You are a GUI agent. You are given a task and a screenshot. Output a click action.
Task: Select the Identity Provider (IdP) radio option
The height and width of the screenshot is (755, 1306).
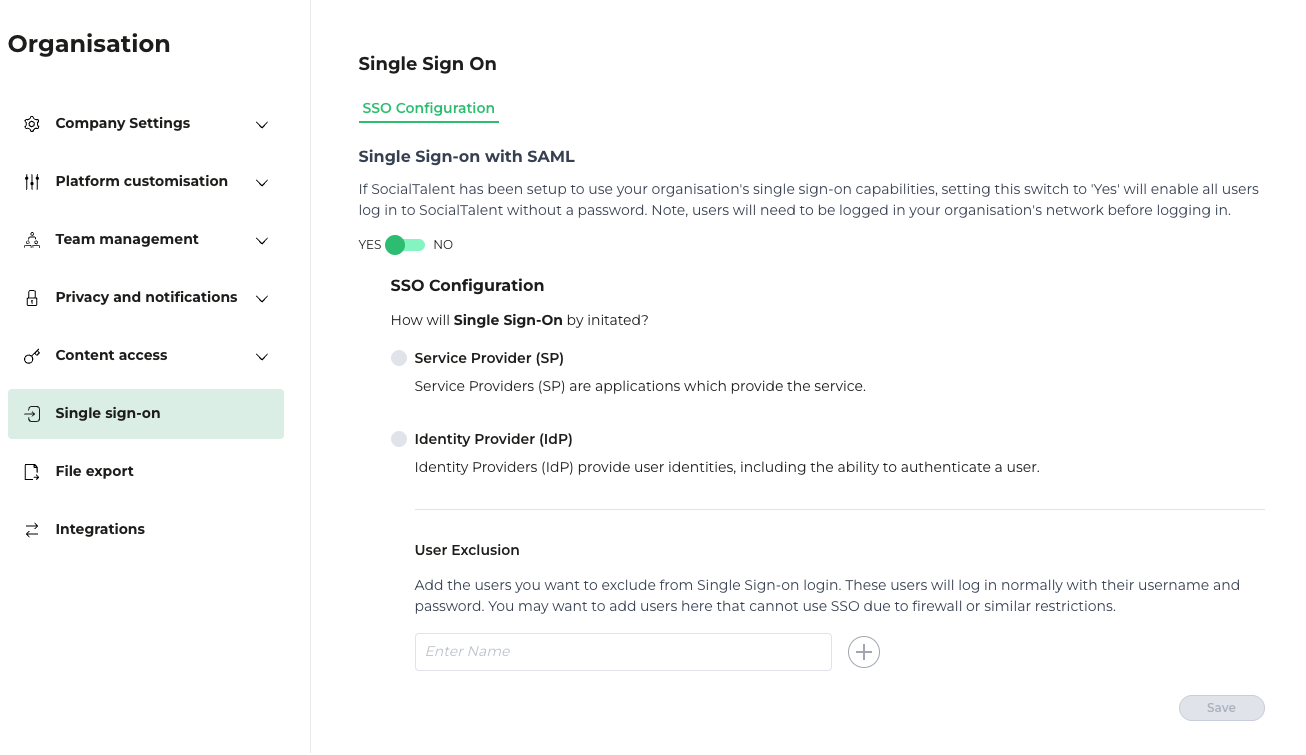(399, 439)
